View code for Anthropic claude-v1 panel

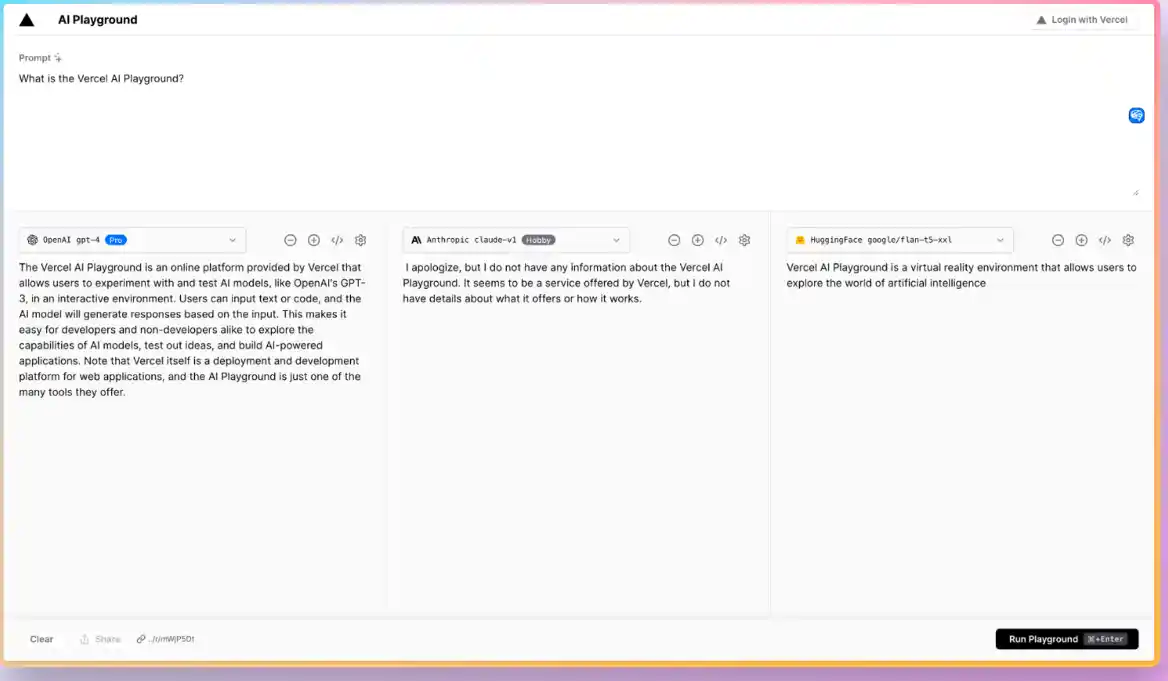pyautogui.click(x=721, y=240)
